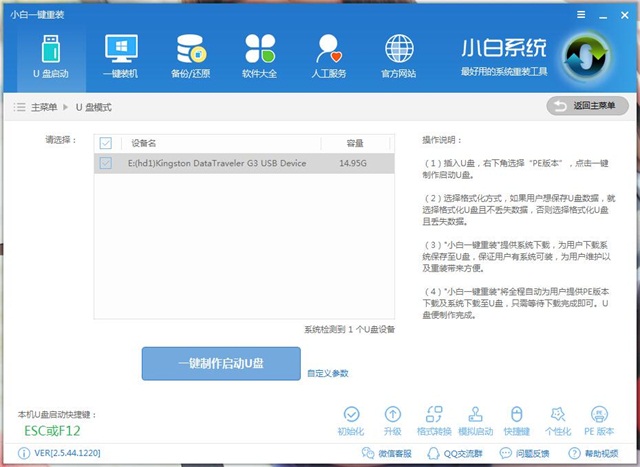Open 帮助视频 link
The width and height of the screenshot is (640, 467).
point(593,453)
